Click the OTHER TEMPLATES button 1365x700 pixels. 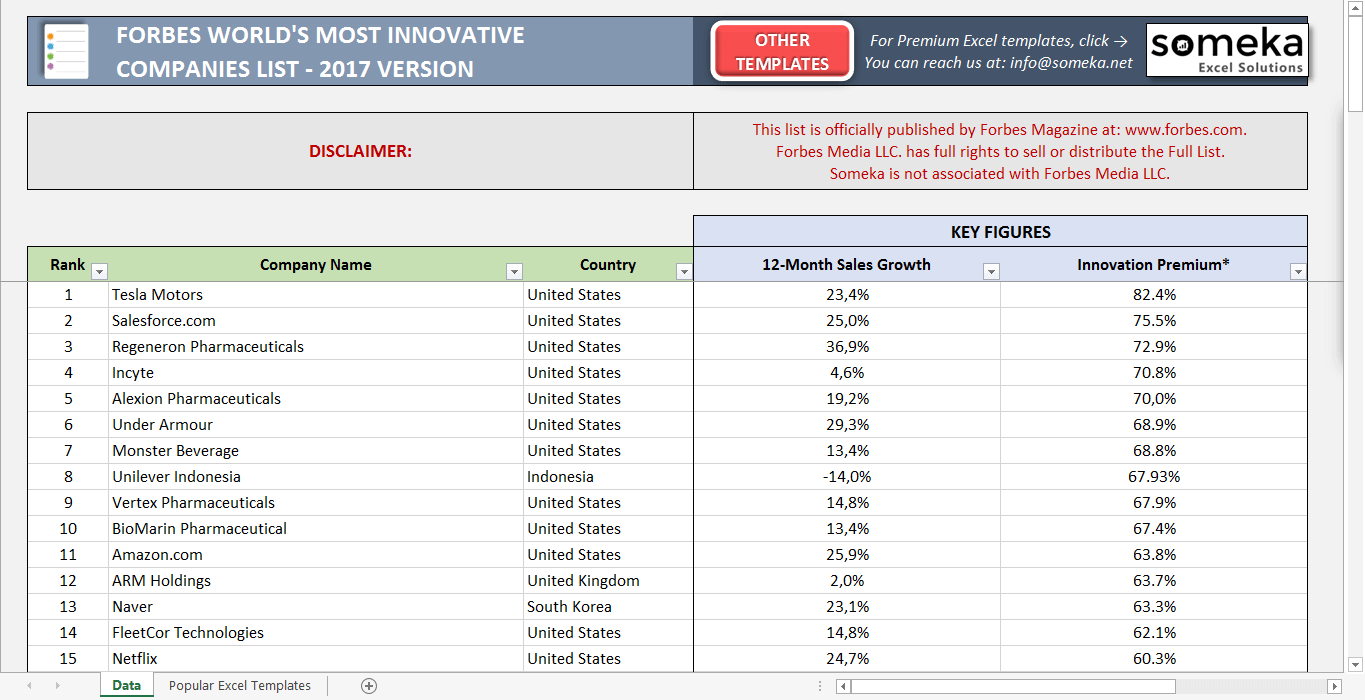click(x=782, y=52)
